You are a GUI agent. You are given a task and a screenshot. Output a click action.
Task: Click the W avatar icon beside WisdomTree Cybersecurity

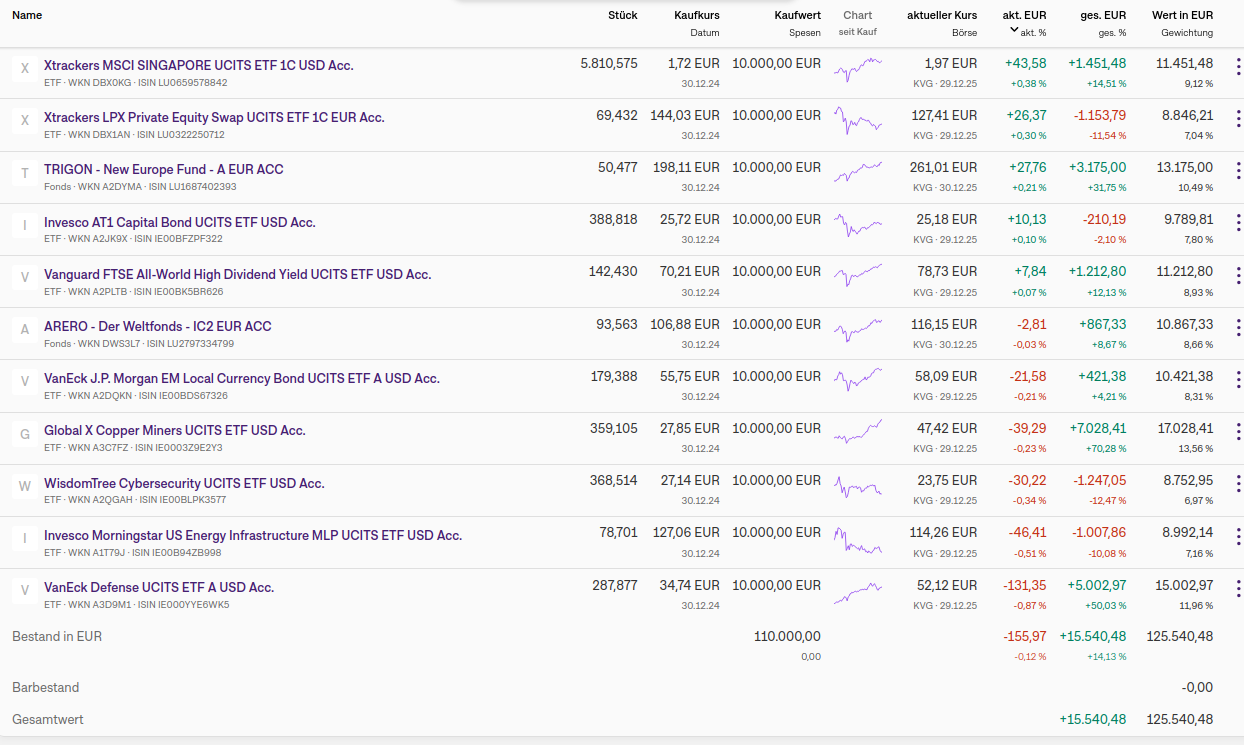pyautogui.click(x=25, y=487)
